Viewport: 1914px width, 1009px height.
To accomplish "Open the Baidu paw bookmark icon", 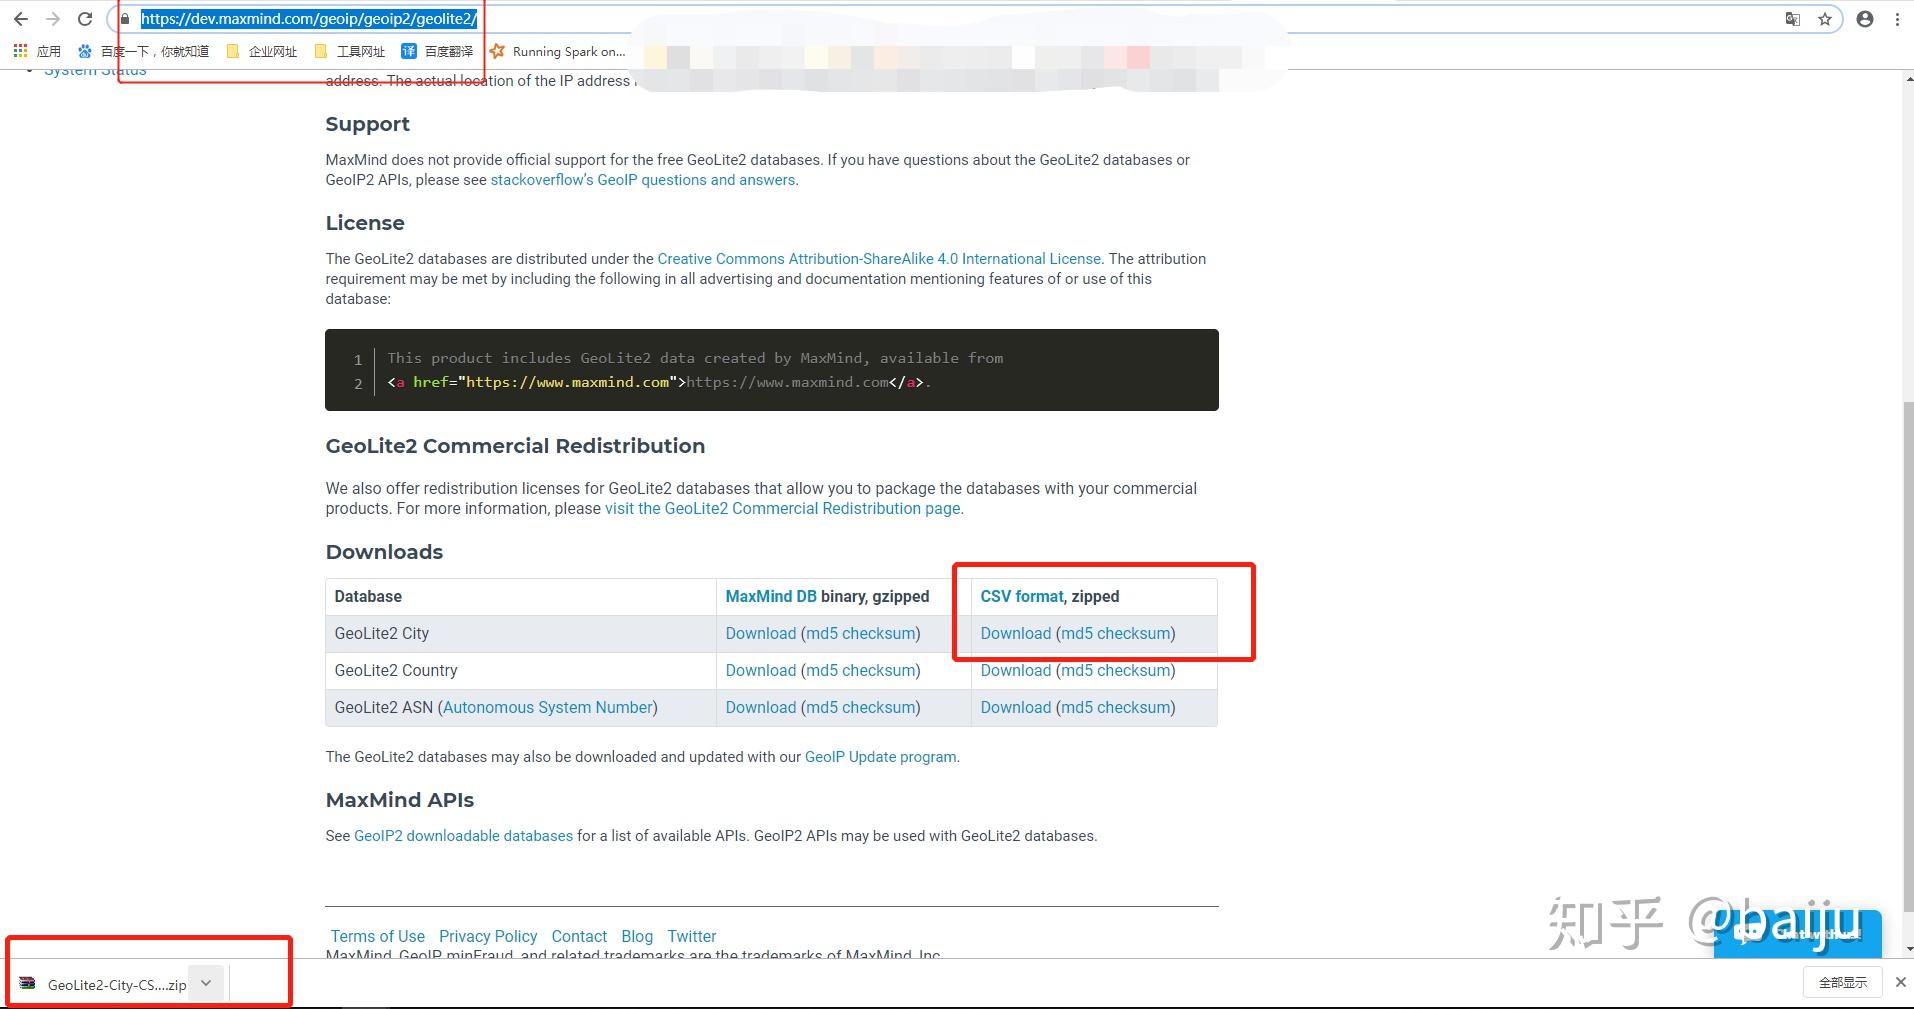I will 85,51.
